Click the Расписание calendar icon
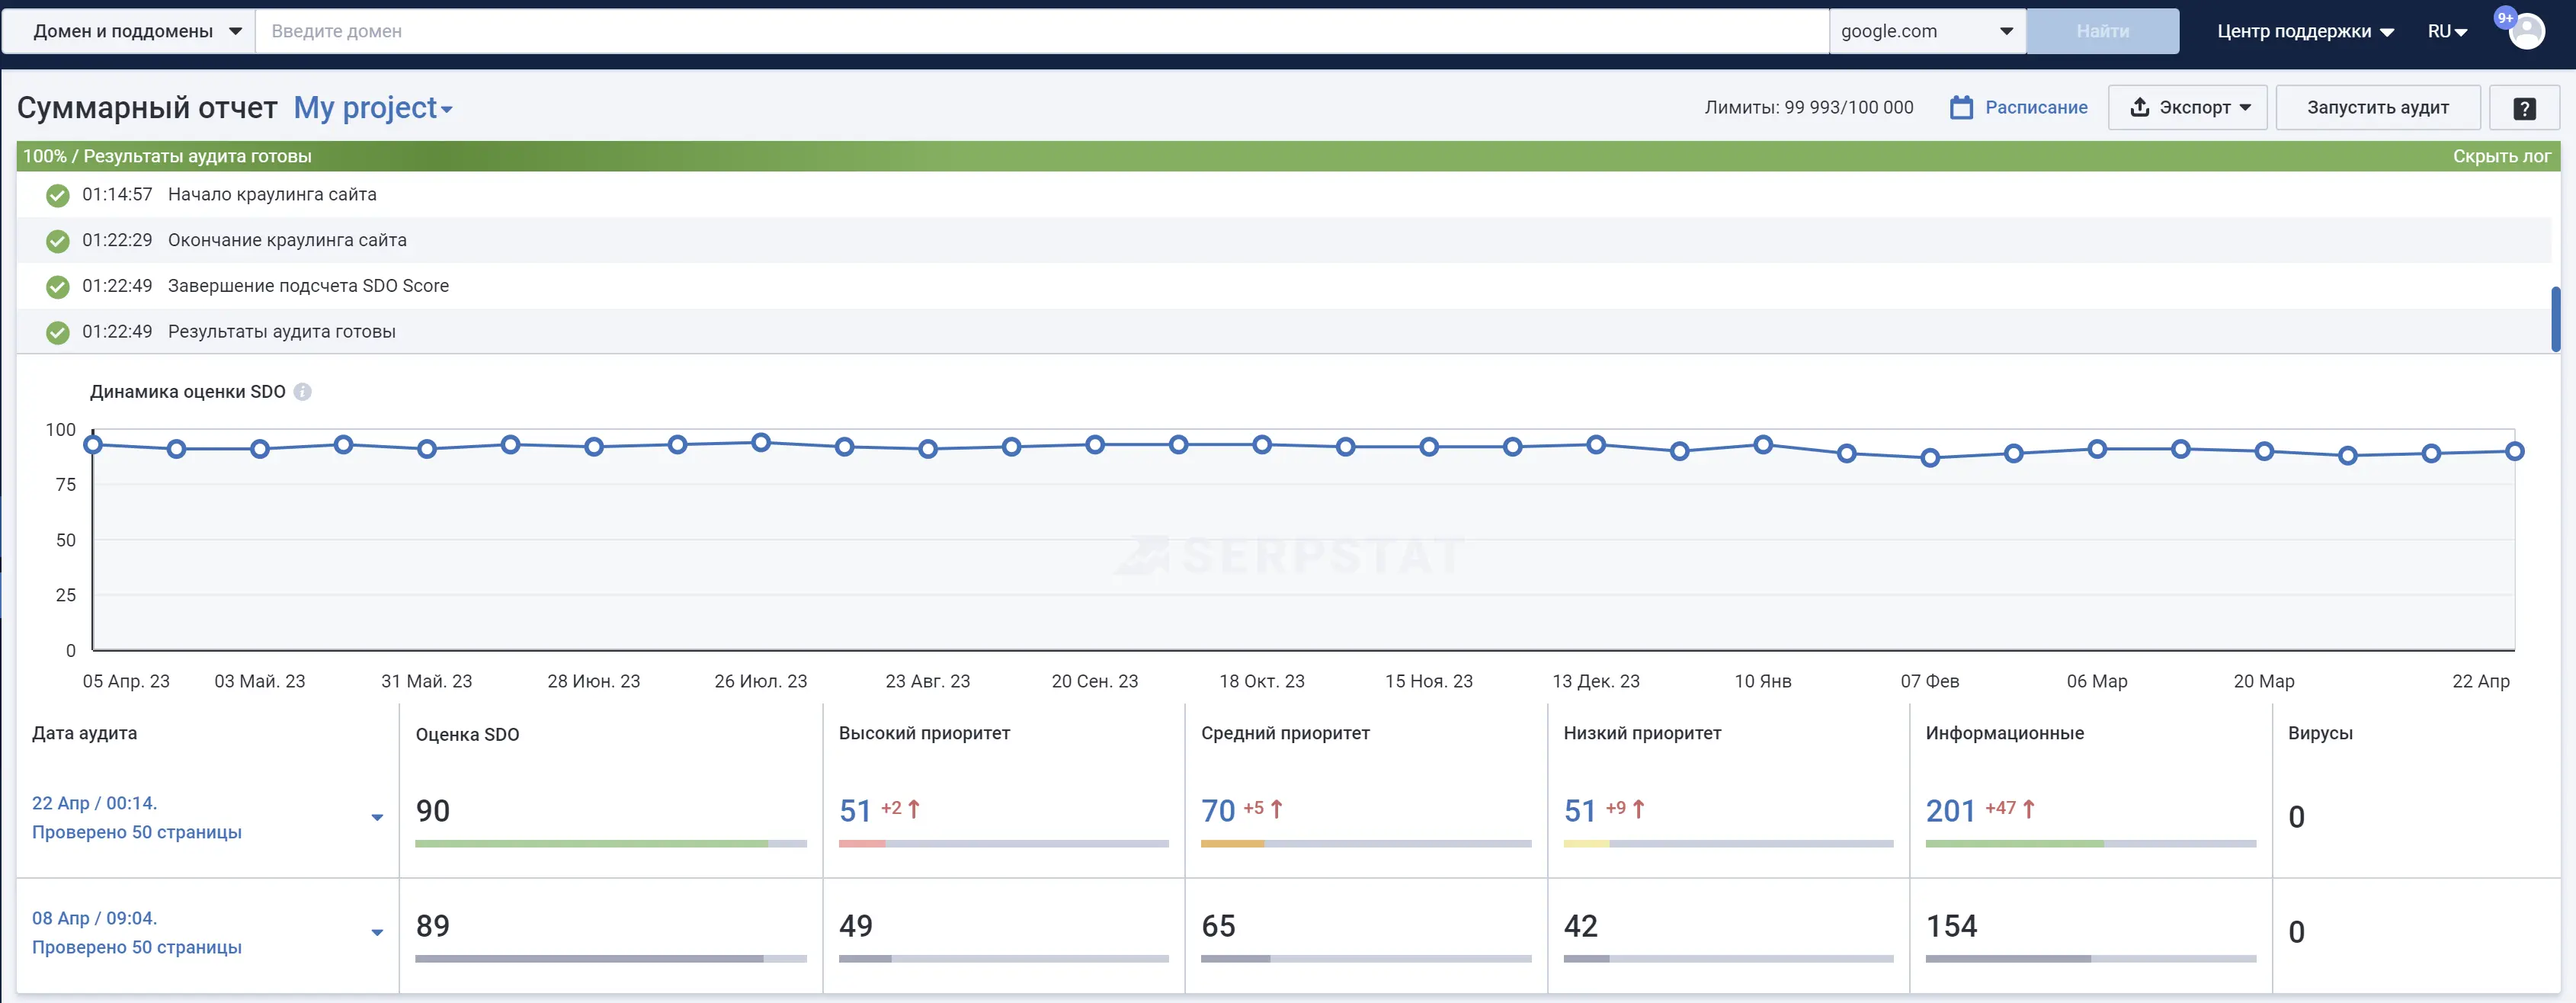Viewport: 2576px width, 1003px height. coord(1961,108)
